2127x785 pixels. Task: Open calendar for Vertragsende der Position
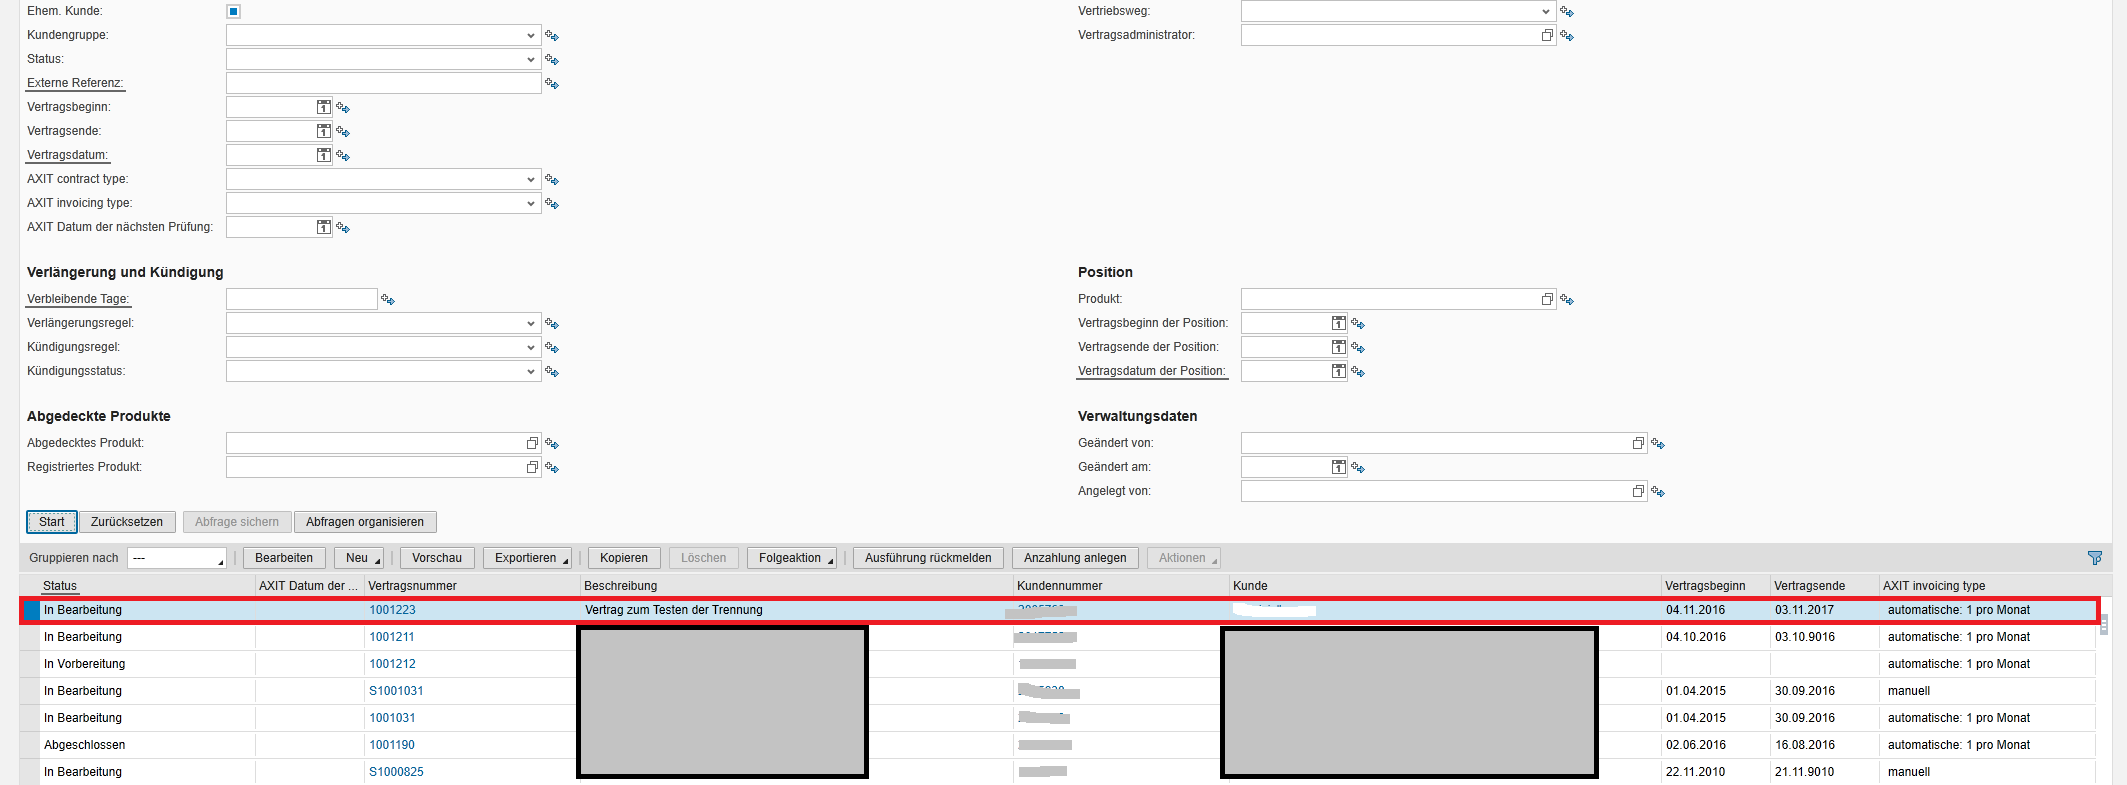click(1338, 347)
